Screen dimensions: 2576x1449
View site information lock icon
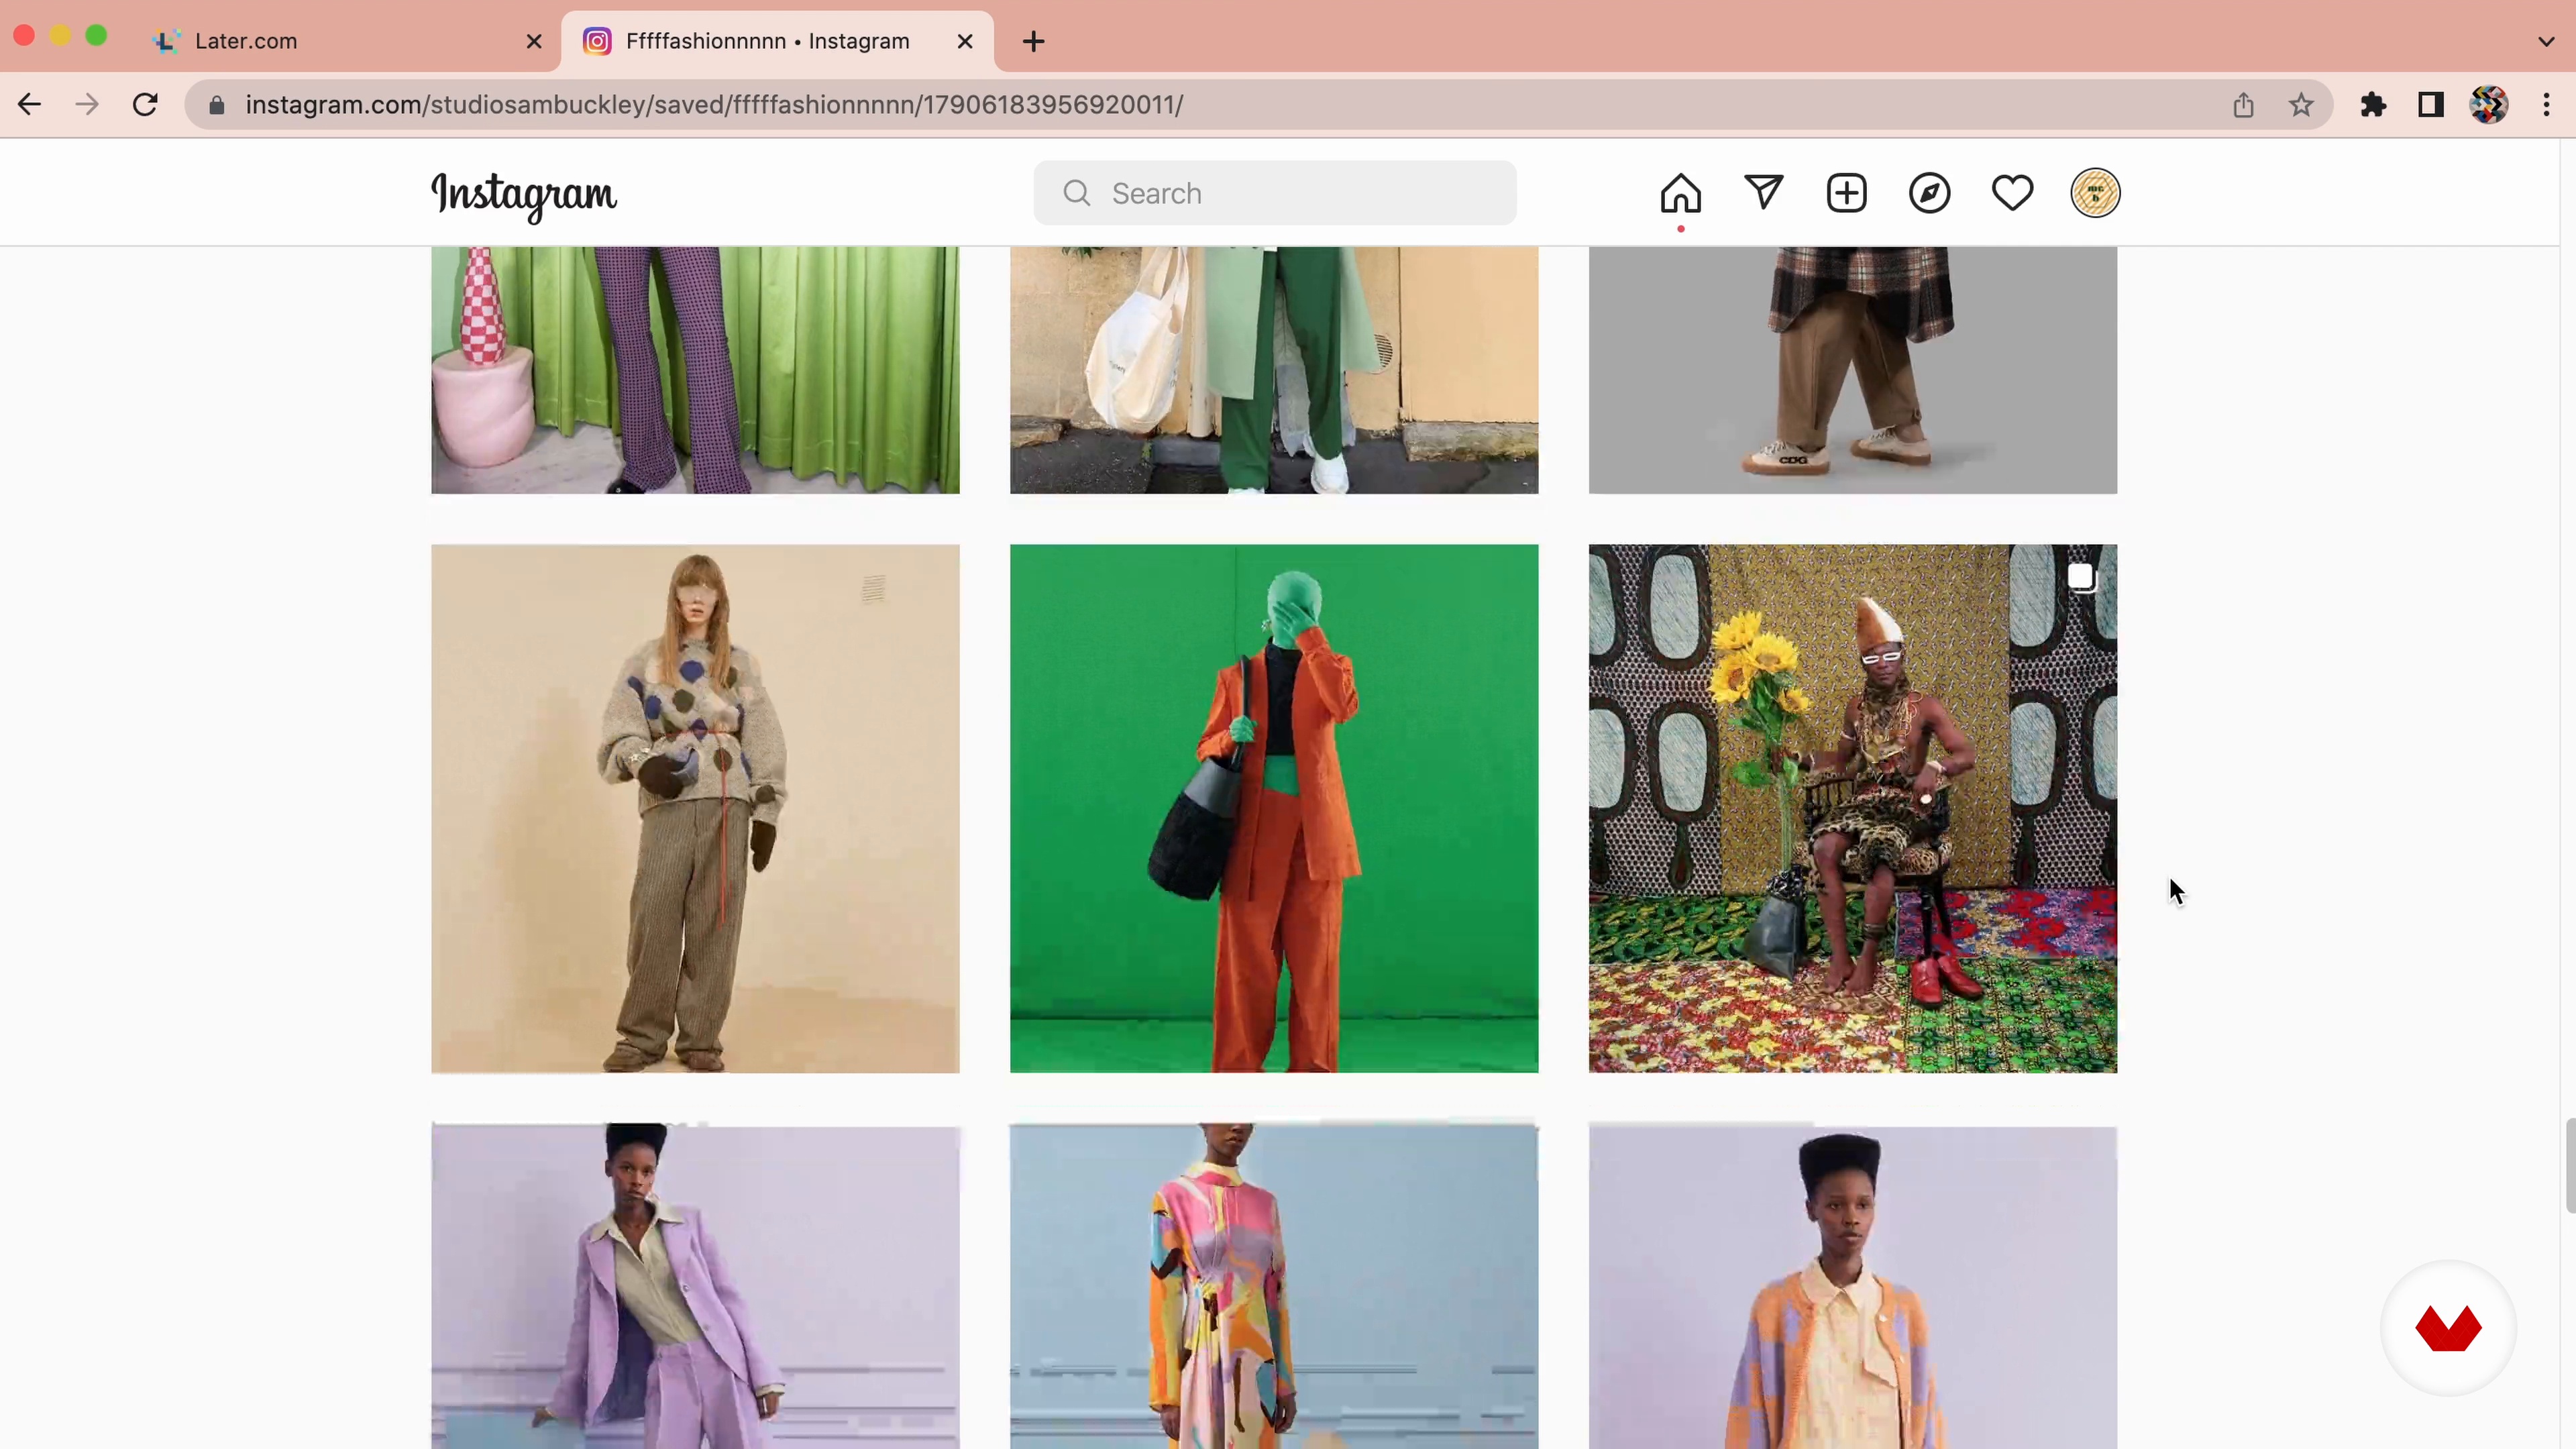coord(216,105)
